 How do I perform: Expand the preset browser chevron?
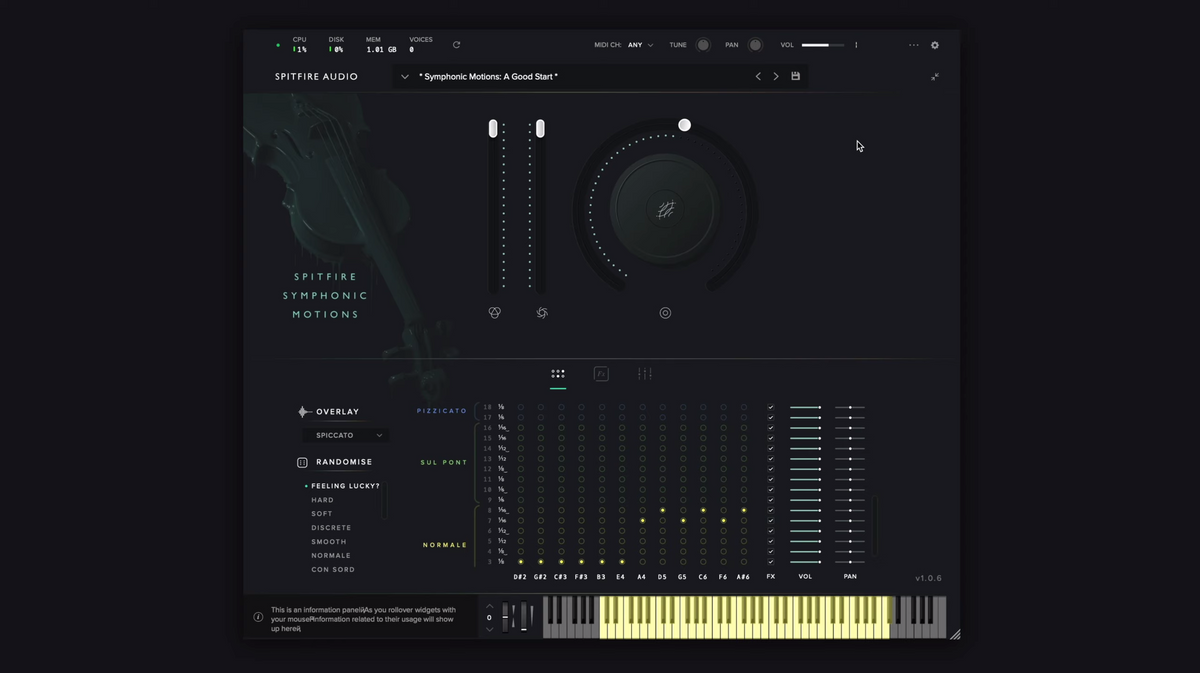click(405, 76)
